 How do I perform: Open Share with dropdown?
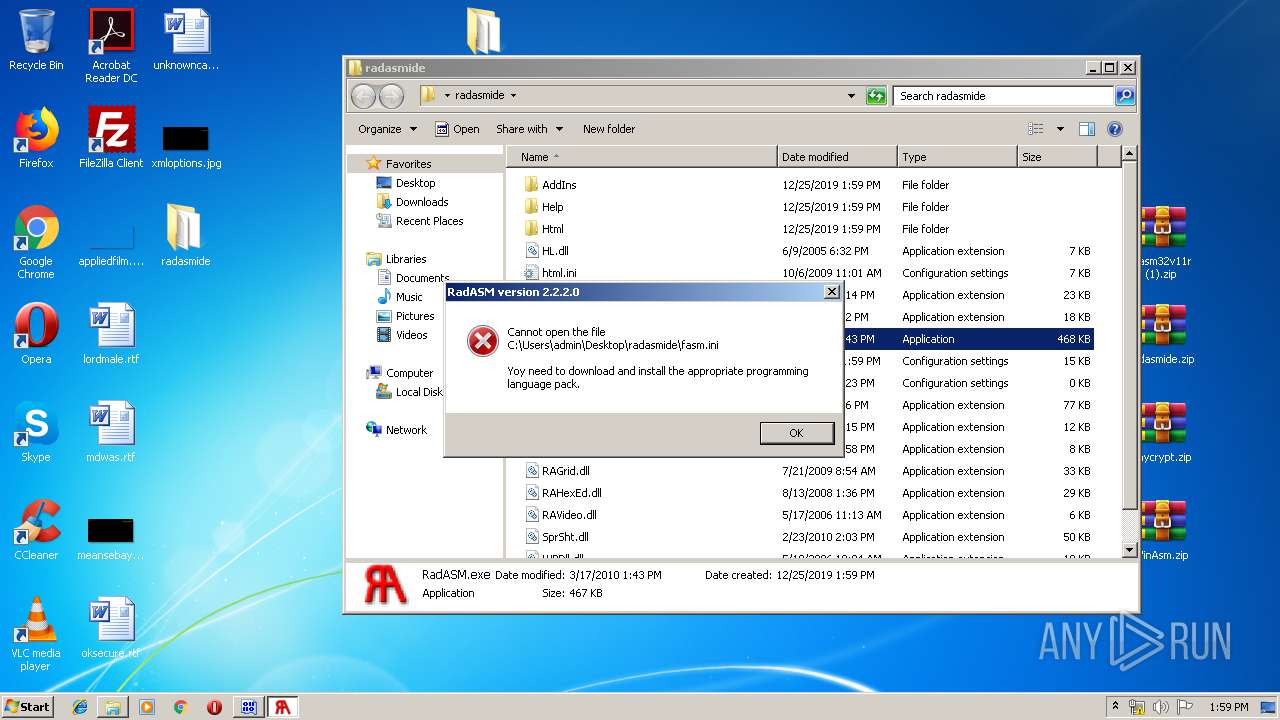(x=529, y=129)
